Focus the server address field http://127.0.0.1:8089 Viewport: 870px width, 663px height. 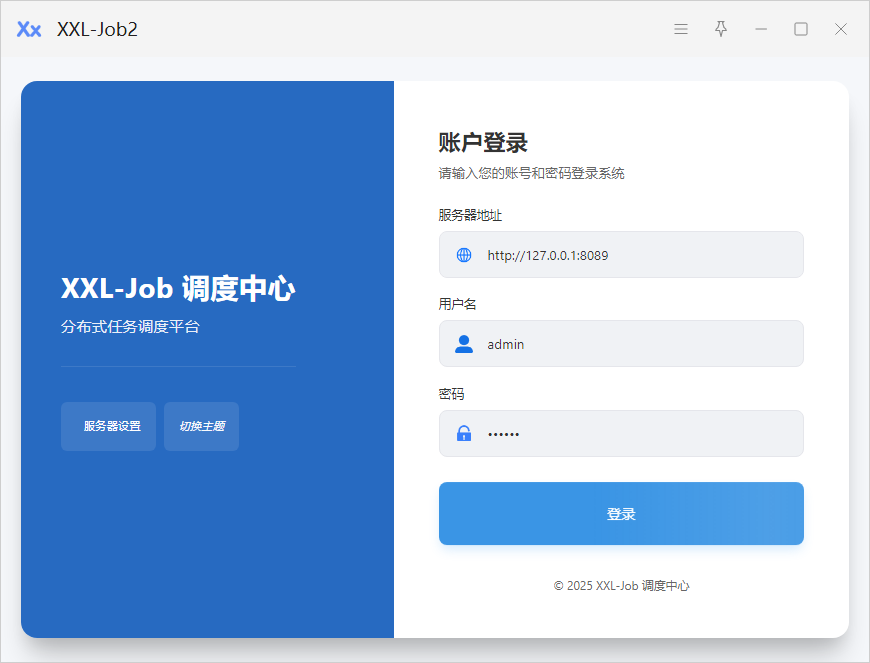click(x=621, y=255)
